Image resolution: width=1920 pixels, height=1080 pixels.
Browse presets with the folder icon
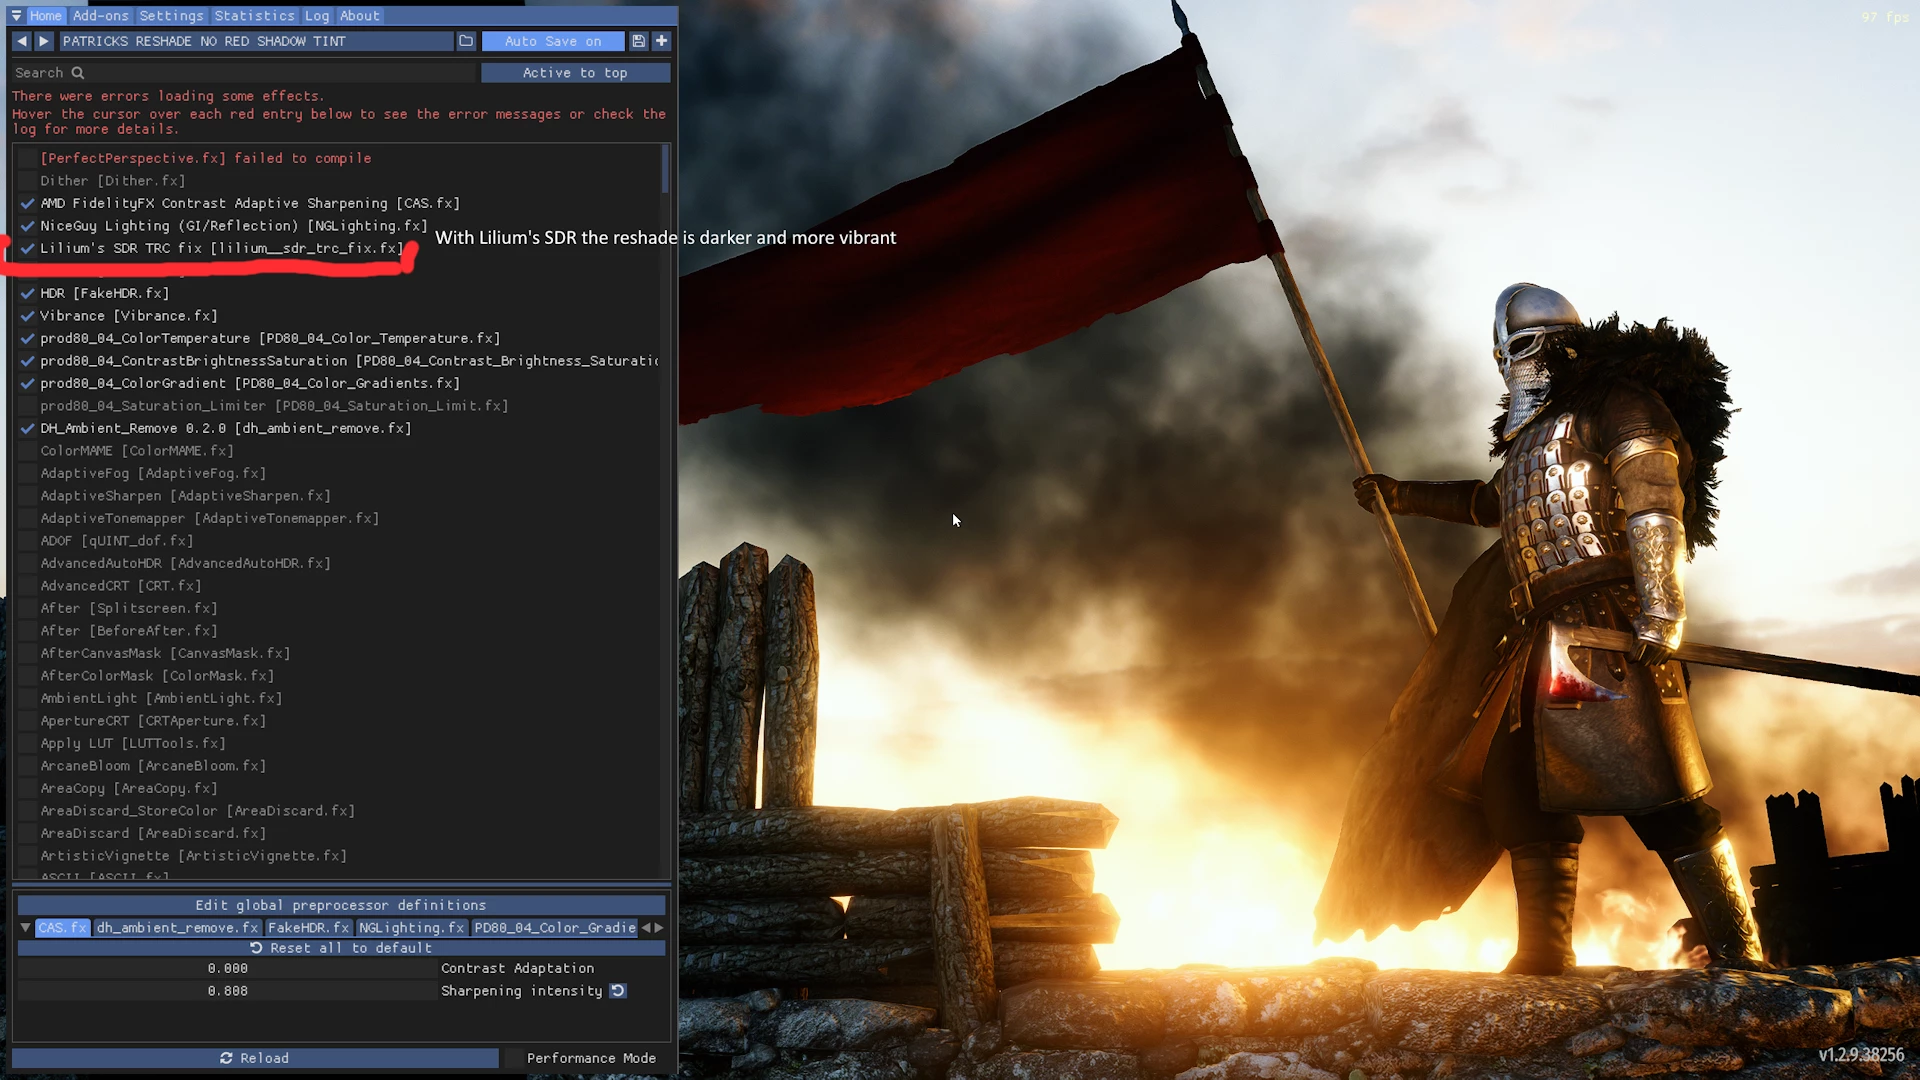click(466, 41)
